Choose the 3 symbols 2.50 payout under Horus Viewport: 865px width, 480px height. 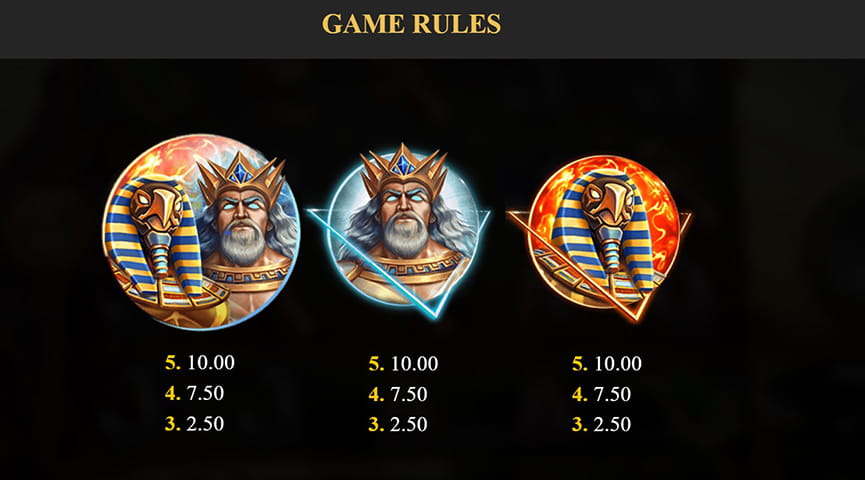point(601,424)
